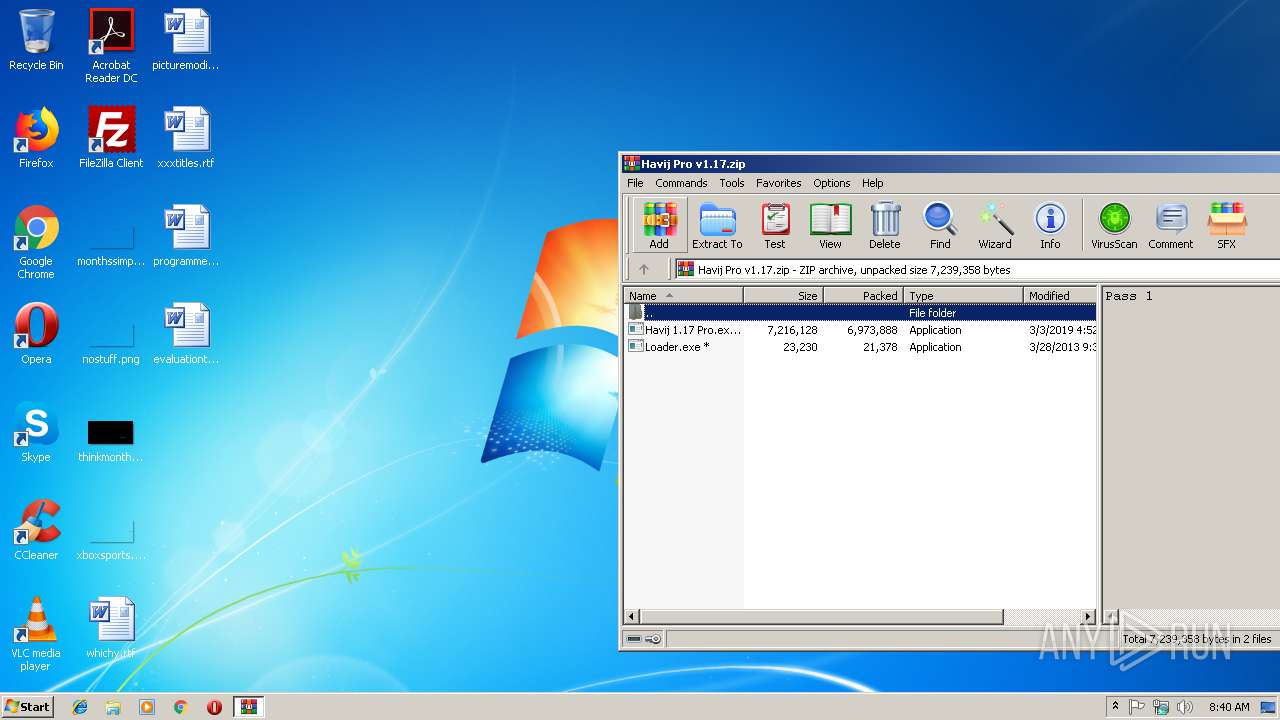This screenshot has width=1280, height=720.
Task: Show archive Info
Action: [1050, 225]
